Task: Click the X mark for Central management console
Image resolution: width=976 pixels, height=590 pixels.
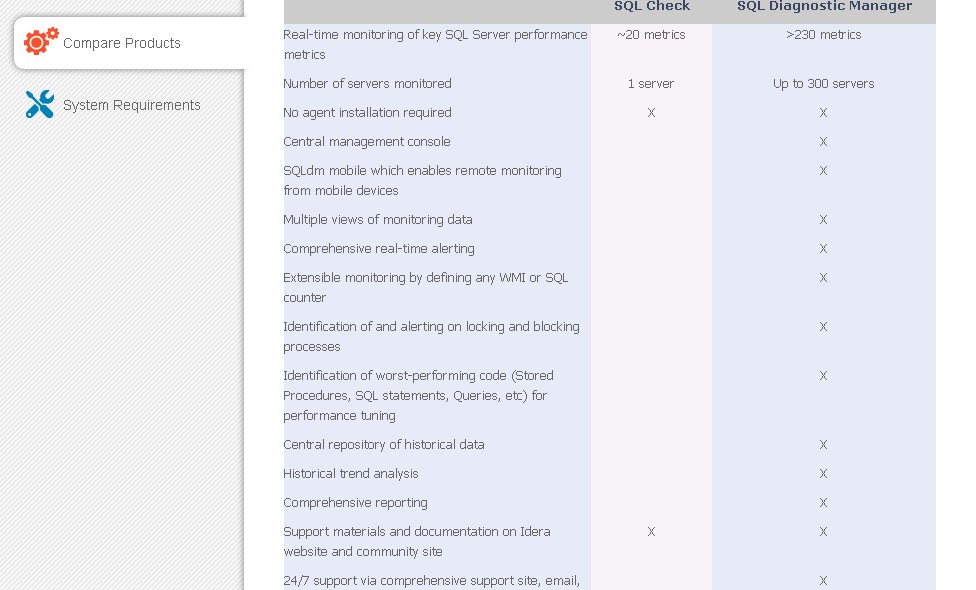Action: (824, 142)
